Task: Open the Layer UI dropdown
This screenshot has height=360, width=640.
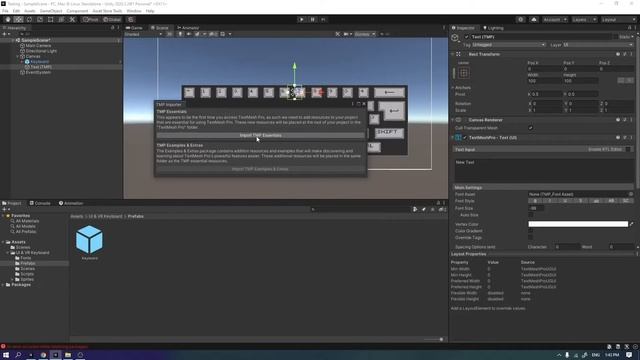Action: tap(598, 44)
